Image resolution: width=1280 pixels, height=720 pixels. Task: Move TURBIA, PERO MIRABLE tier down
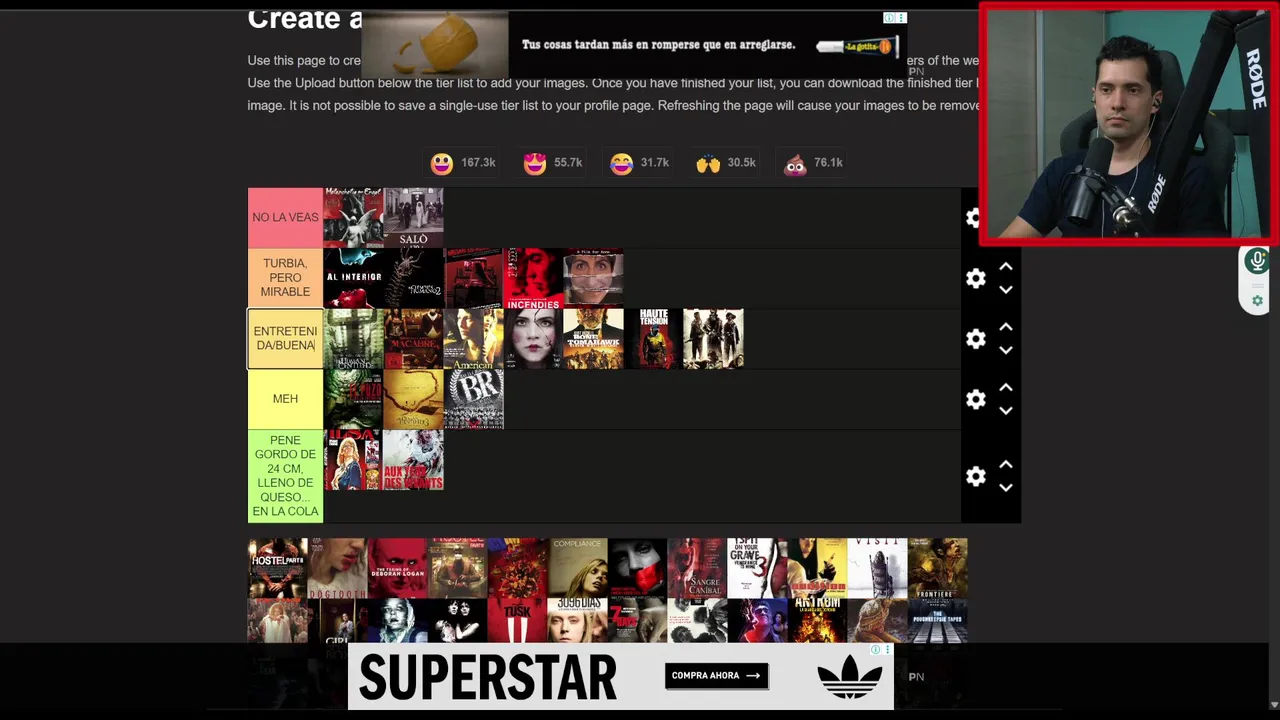click(1006, 290)
